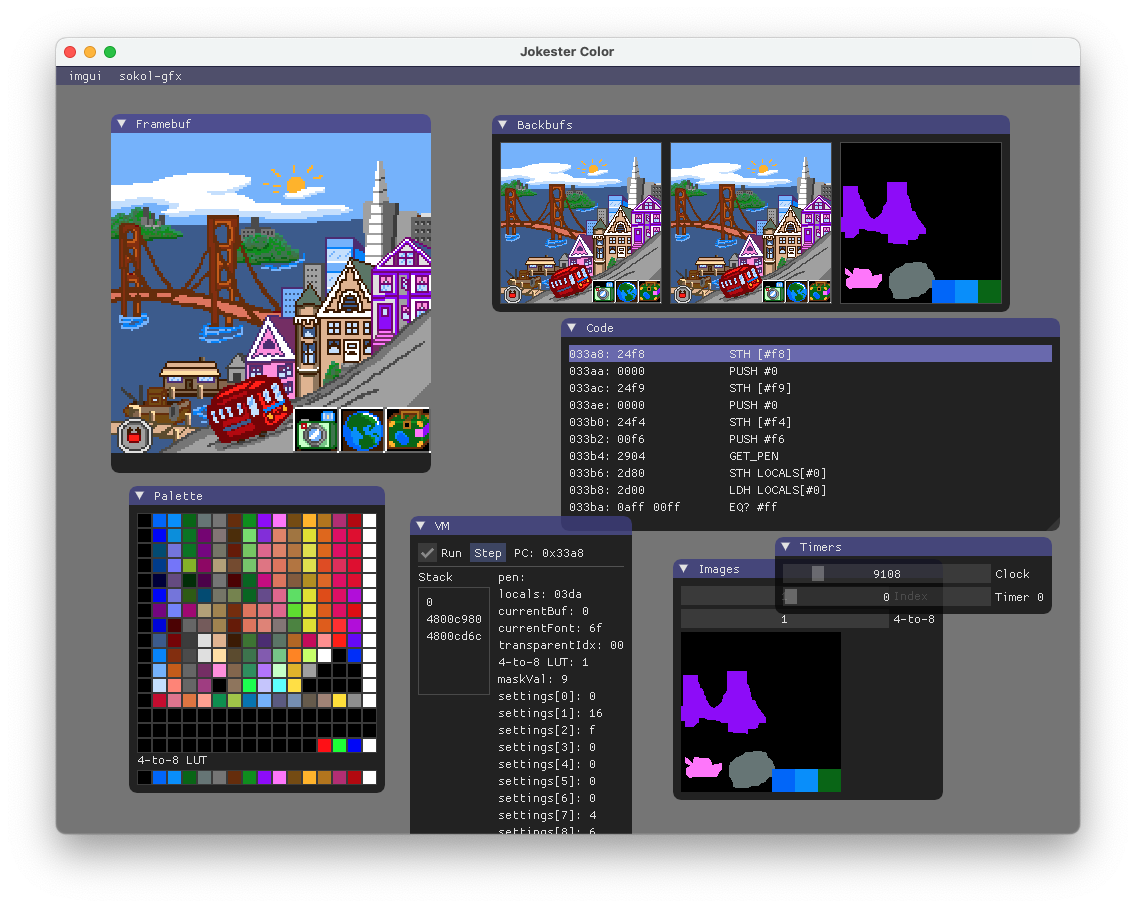The image size is (1136, 908).
Task: Select code line 033b8 LDH LOCALS[#0]
Action: tap(810, 490)
